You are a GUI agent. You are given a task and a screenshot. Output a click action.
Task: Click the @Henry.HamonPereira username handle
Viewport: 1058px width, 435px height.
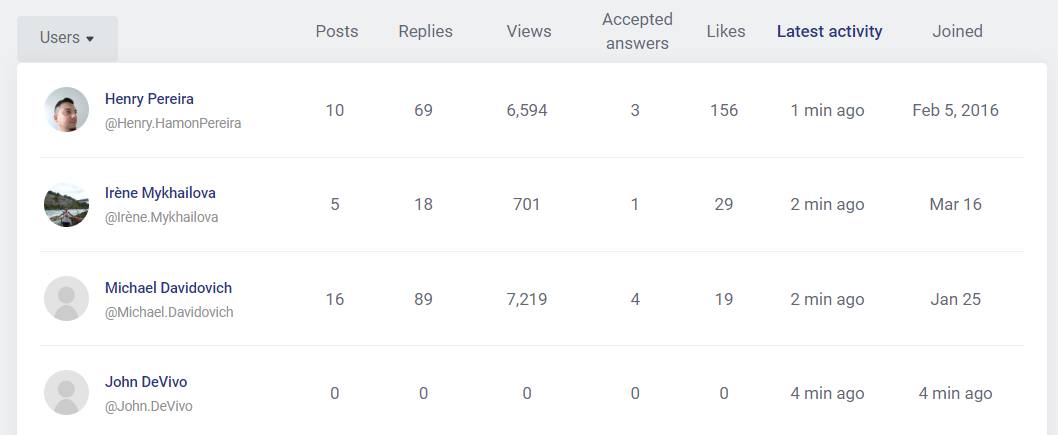[x=173, y=124]
